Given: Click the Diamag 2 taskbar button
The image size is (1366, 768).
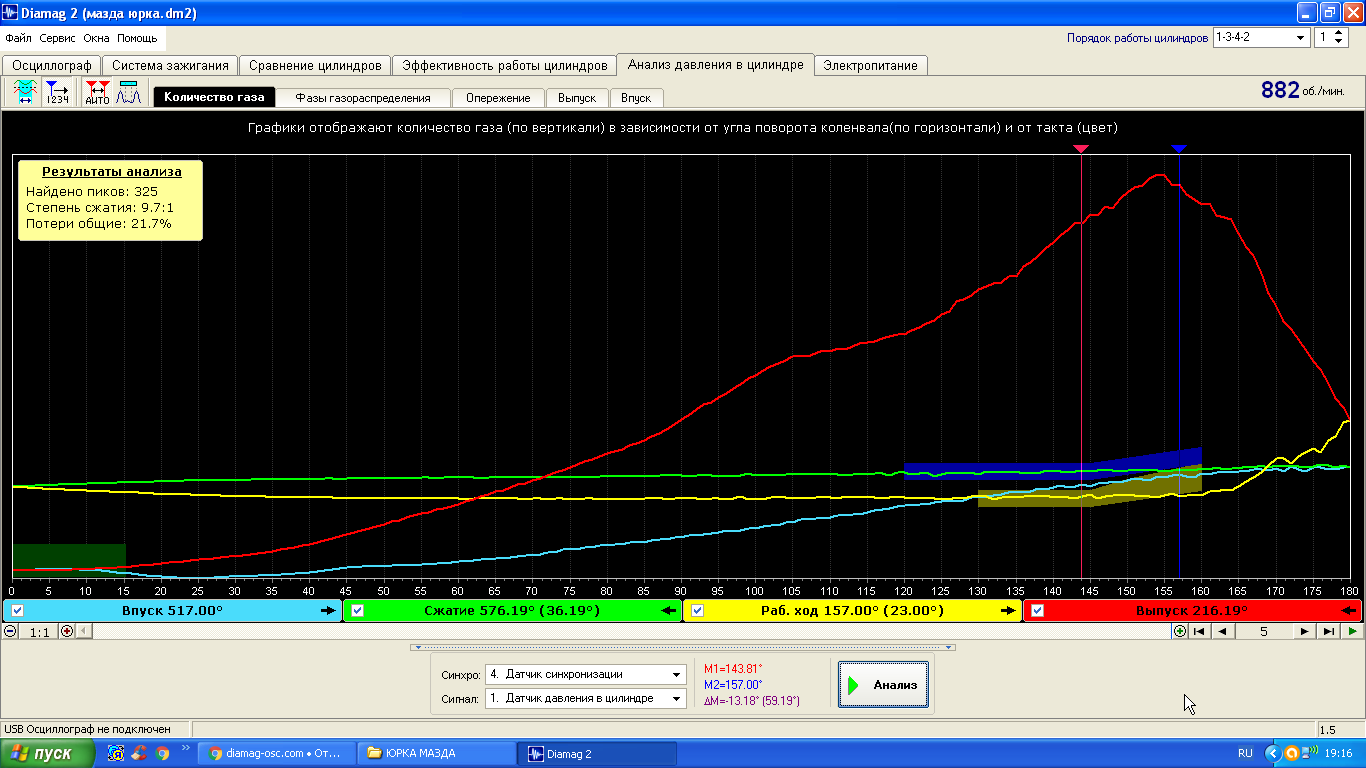Looking at the screenshot, I should [x=597, y=753].
